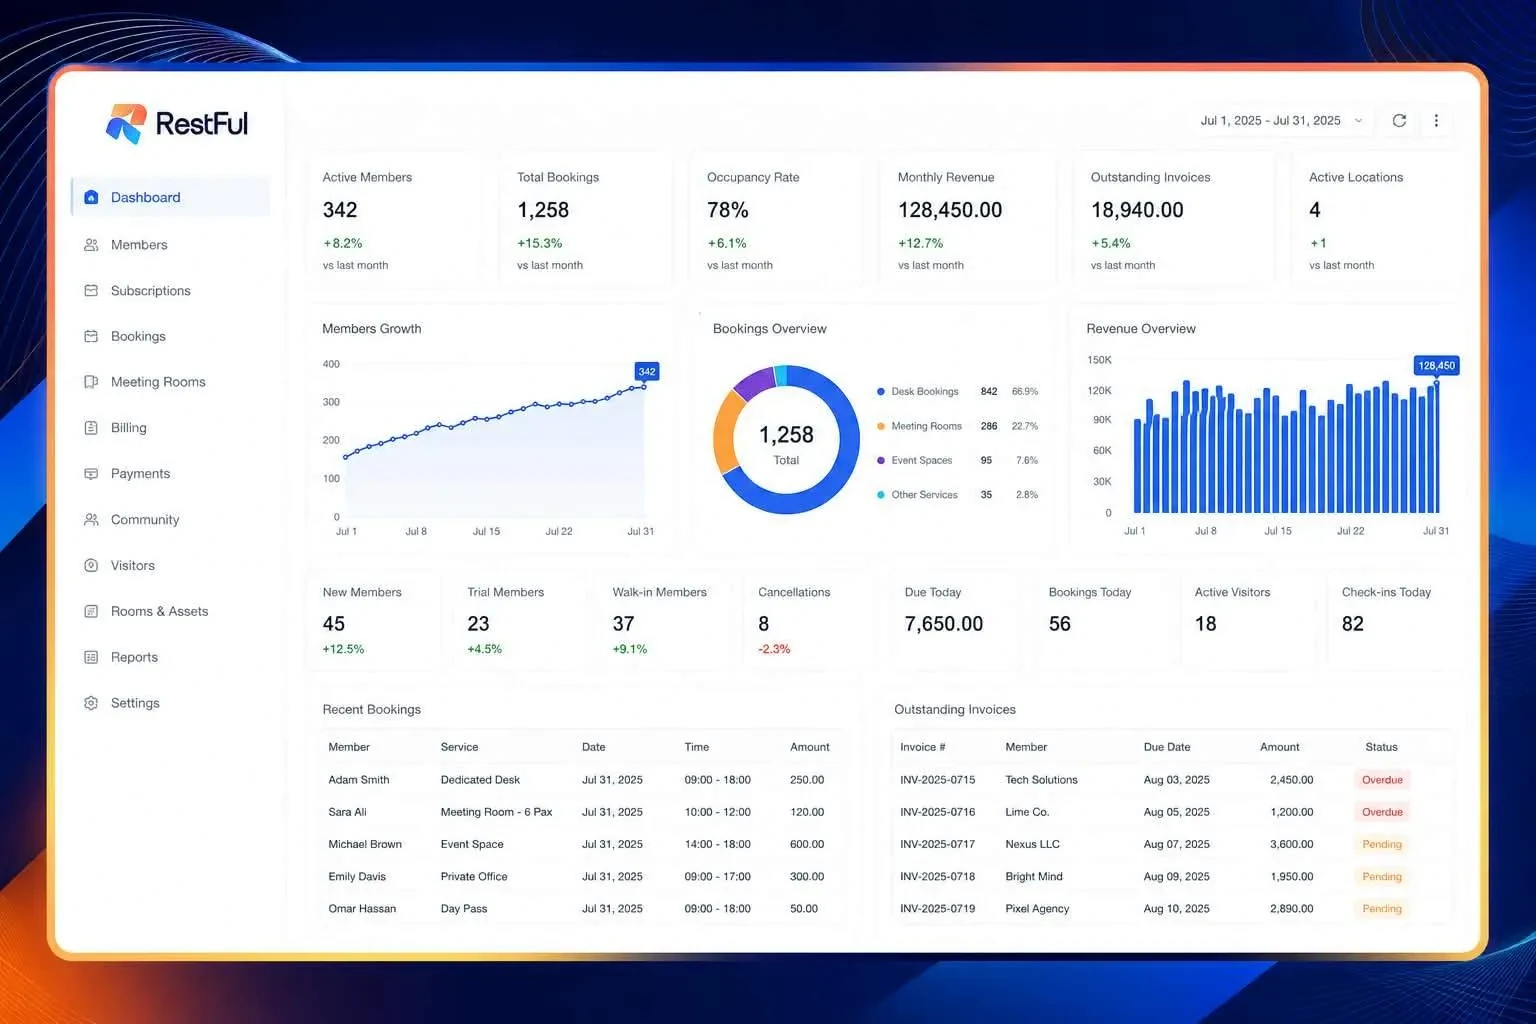Click the Payments card icon

click(x=91, y=473)
